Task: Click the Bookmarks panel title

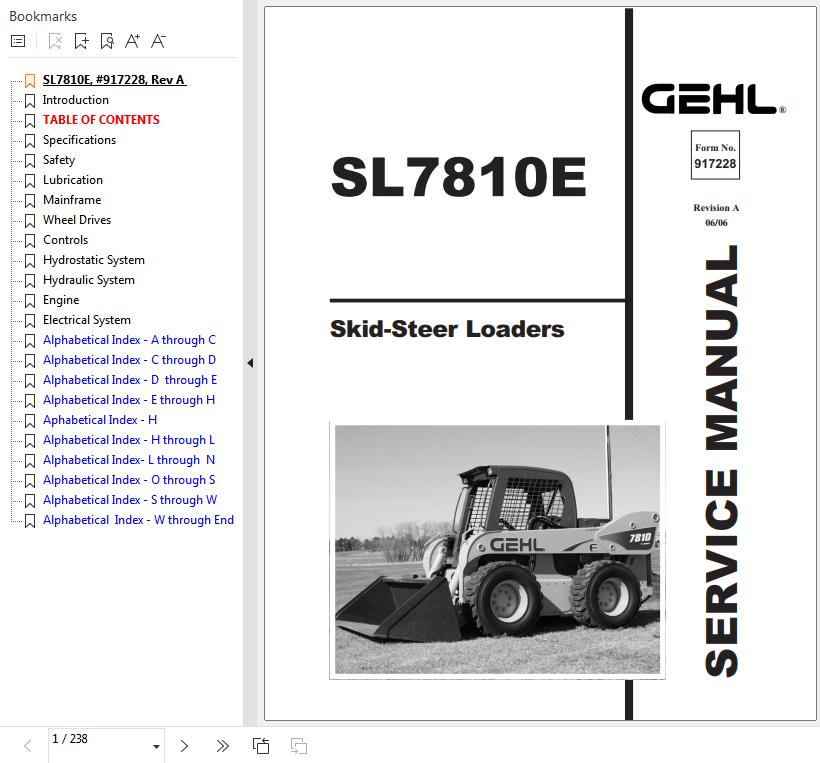Action: click(43, 16)
